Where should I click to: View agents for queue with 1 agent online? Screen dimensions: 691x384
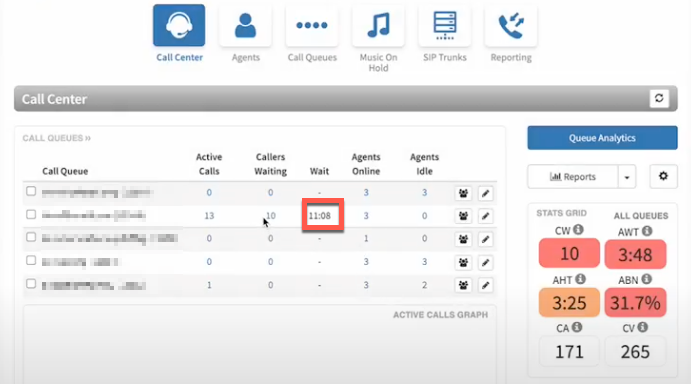click(463, 239)
